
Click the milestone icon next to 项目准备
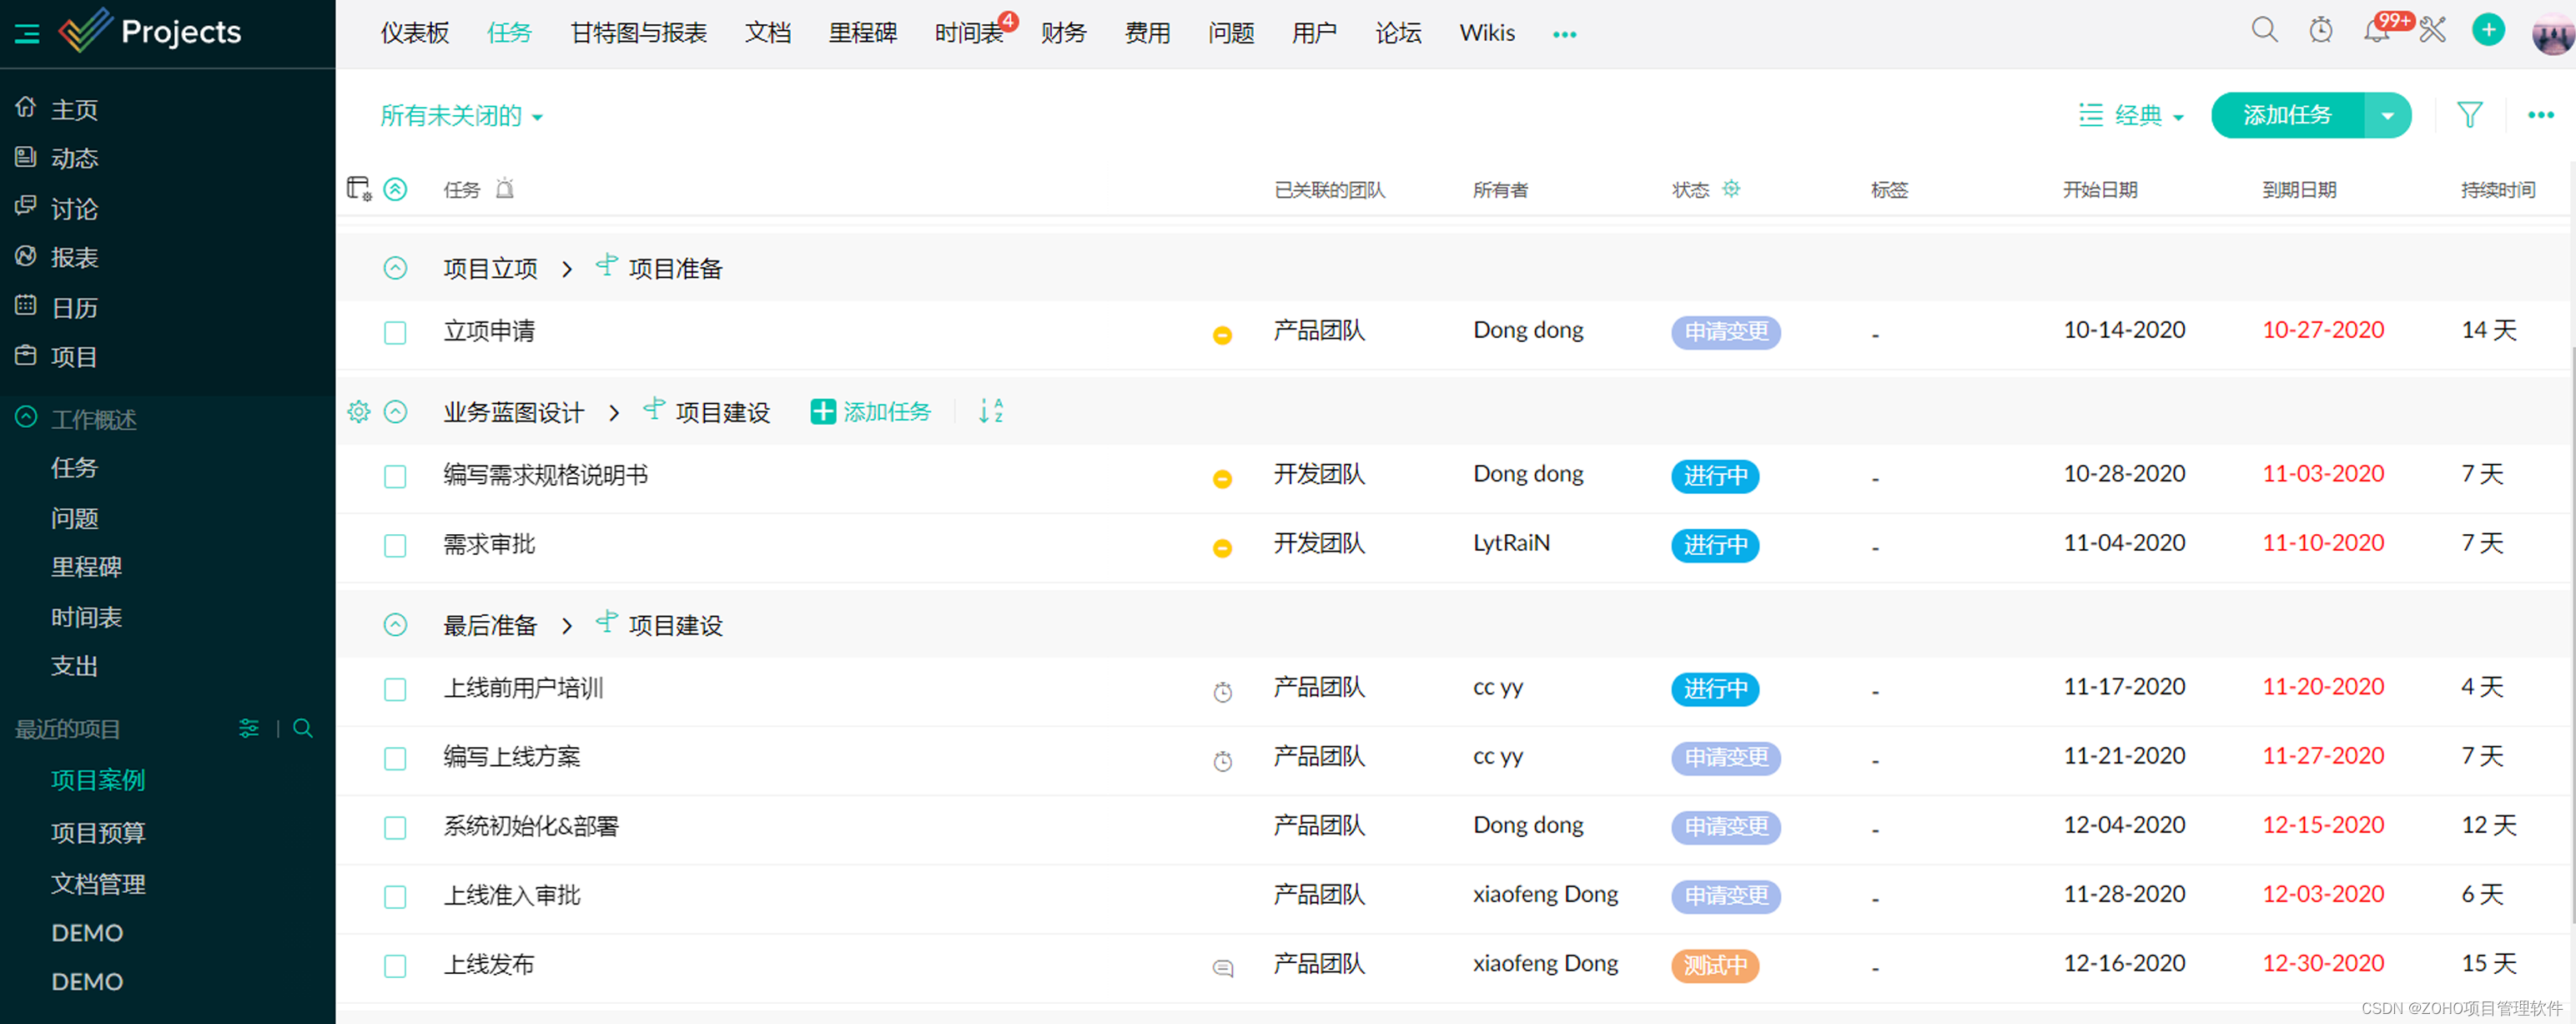point(606,265)
